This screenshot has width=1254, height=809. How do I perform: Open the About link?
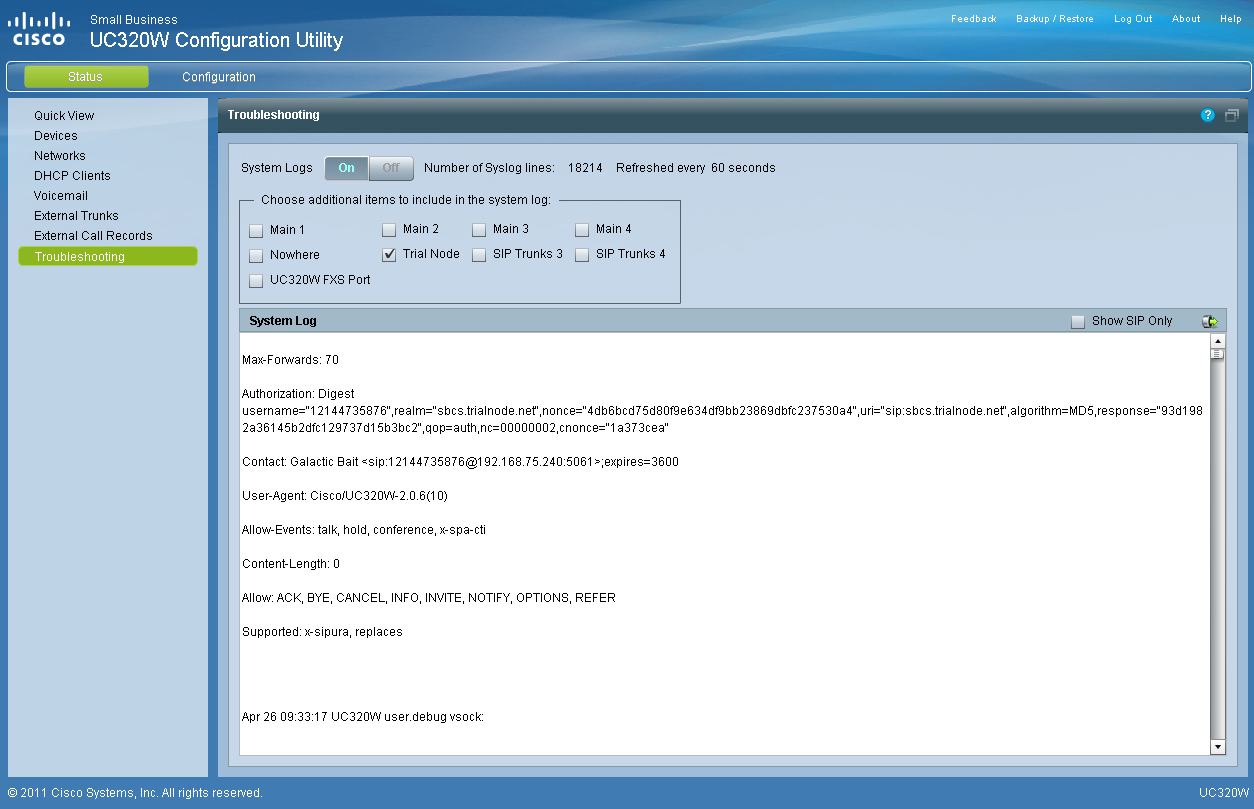[x=1186, y=19]
